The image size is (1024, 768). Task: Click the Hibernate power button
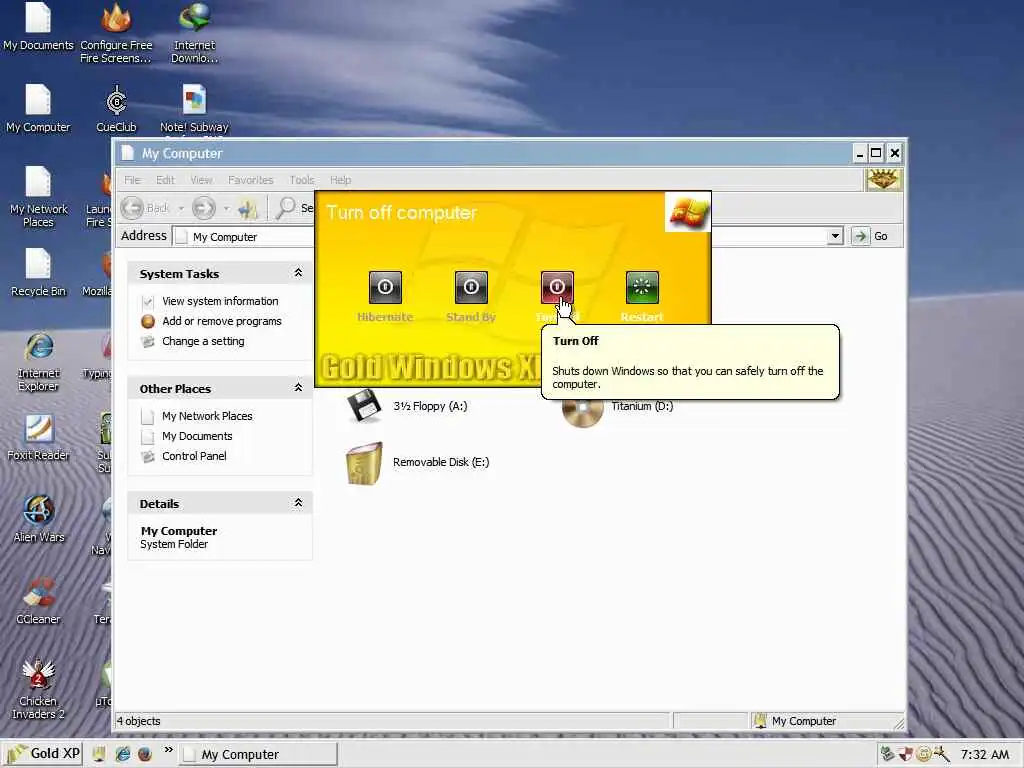tap(385, 287)
